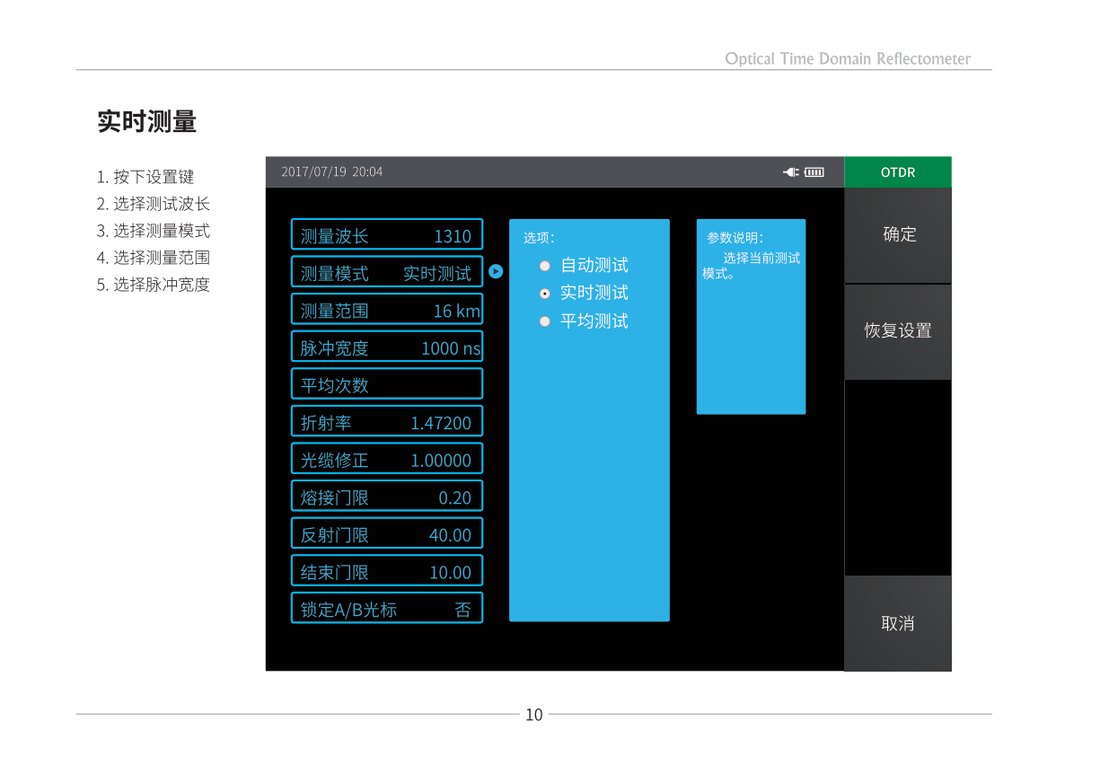Click step text 2. 选择测试波长
Viewport: 1100px width, 774px height.
pos(153,203)
